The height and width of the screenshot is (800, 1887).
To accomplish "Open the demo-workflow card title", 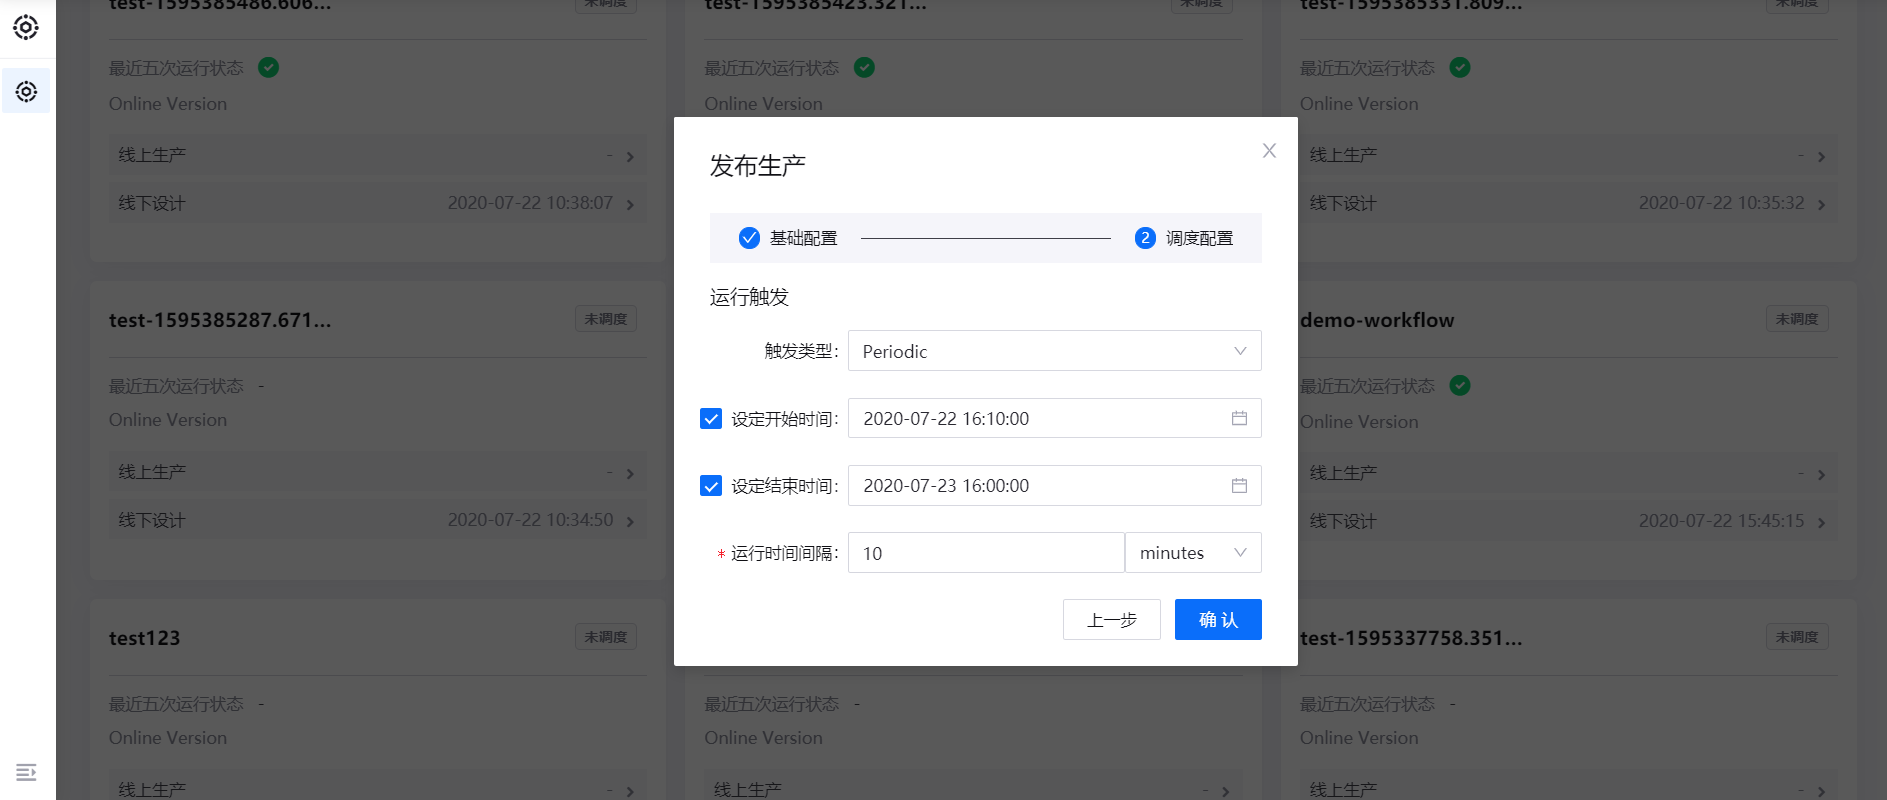I will coord(1377,320).
